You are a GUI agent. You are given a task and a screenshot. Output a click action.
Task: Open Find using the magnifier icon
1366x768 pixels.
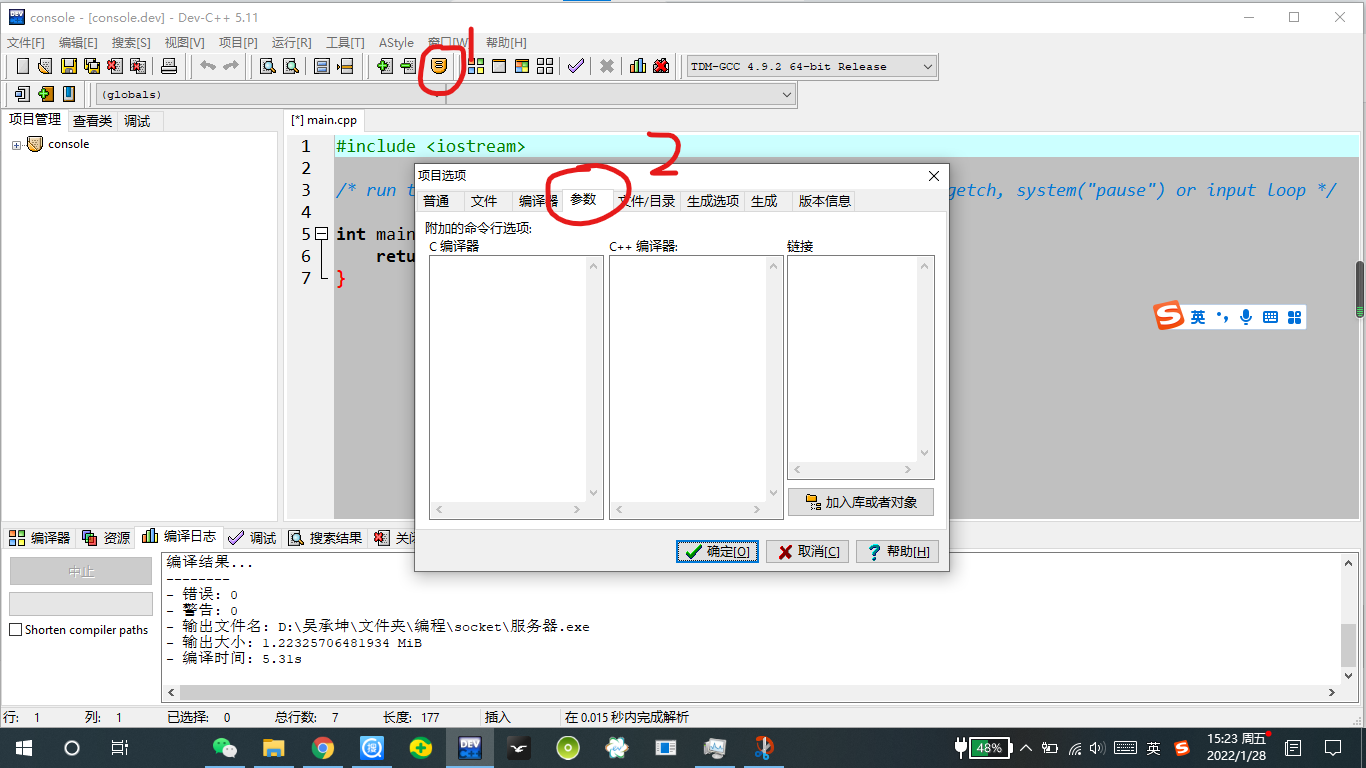coord(266,66)
